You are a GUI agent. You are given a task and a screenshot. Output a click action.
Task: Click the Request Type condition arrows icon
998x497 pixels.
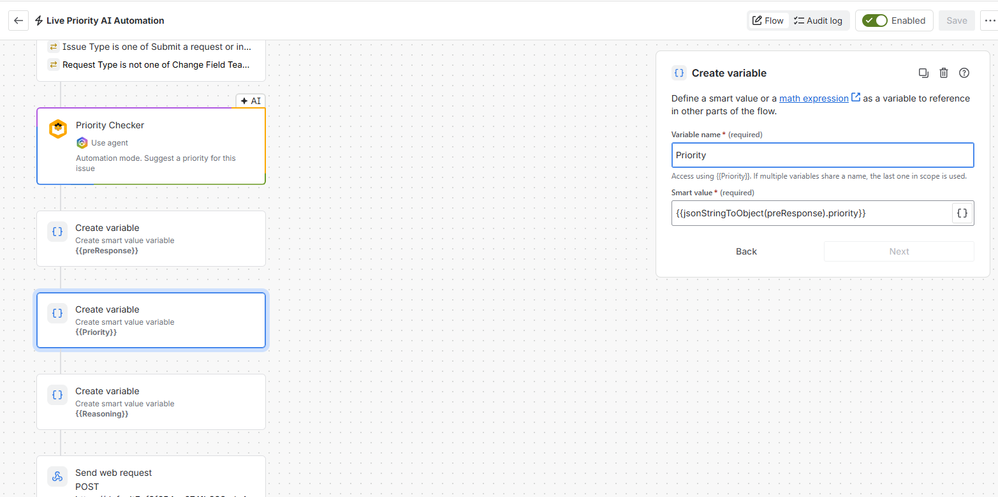(x=53, y=64)
